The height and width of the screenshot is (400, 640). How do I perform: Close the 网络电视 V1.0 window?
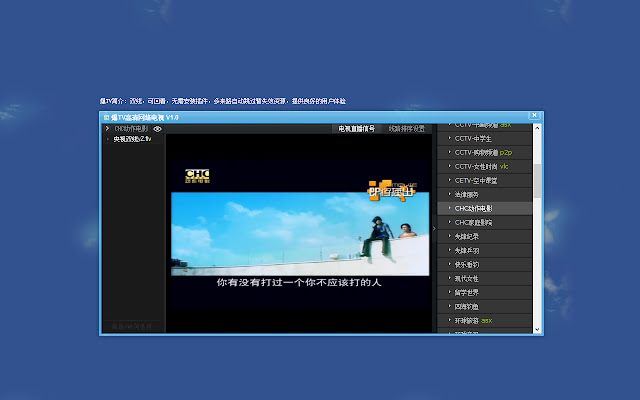pyautogui.click(x=534, y=116)
